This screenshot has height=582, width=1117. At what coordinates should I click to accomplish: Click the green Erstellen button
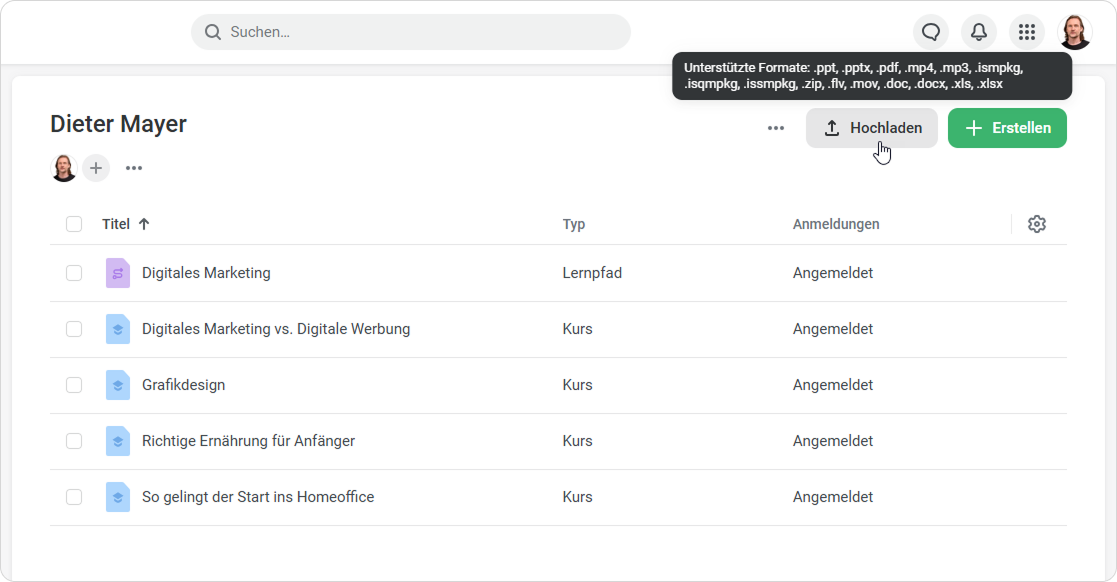click(x=1007, y=128)
